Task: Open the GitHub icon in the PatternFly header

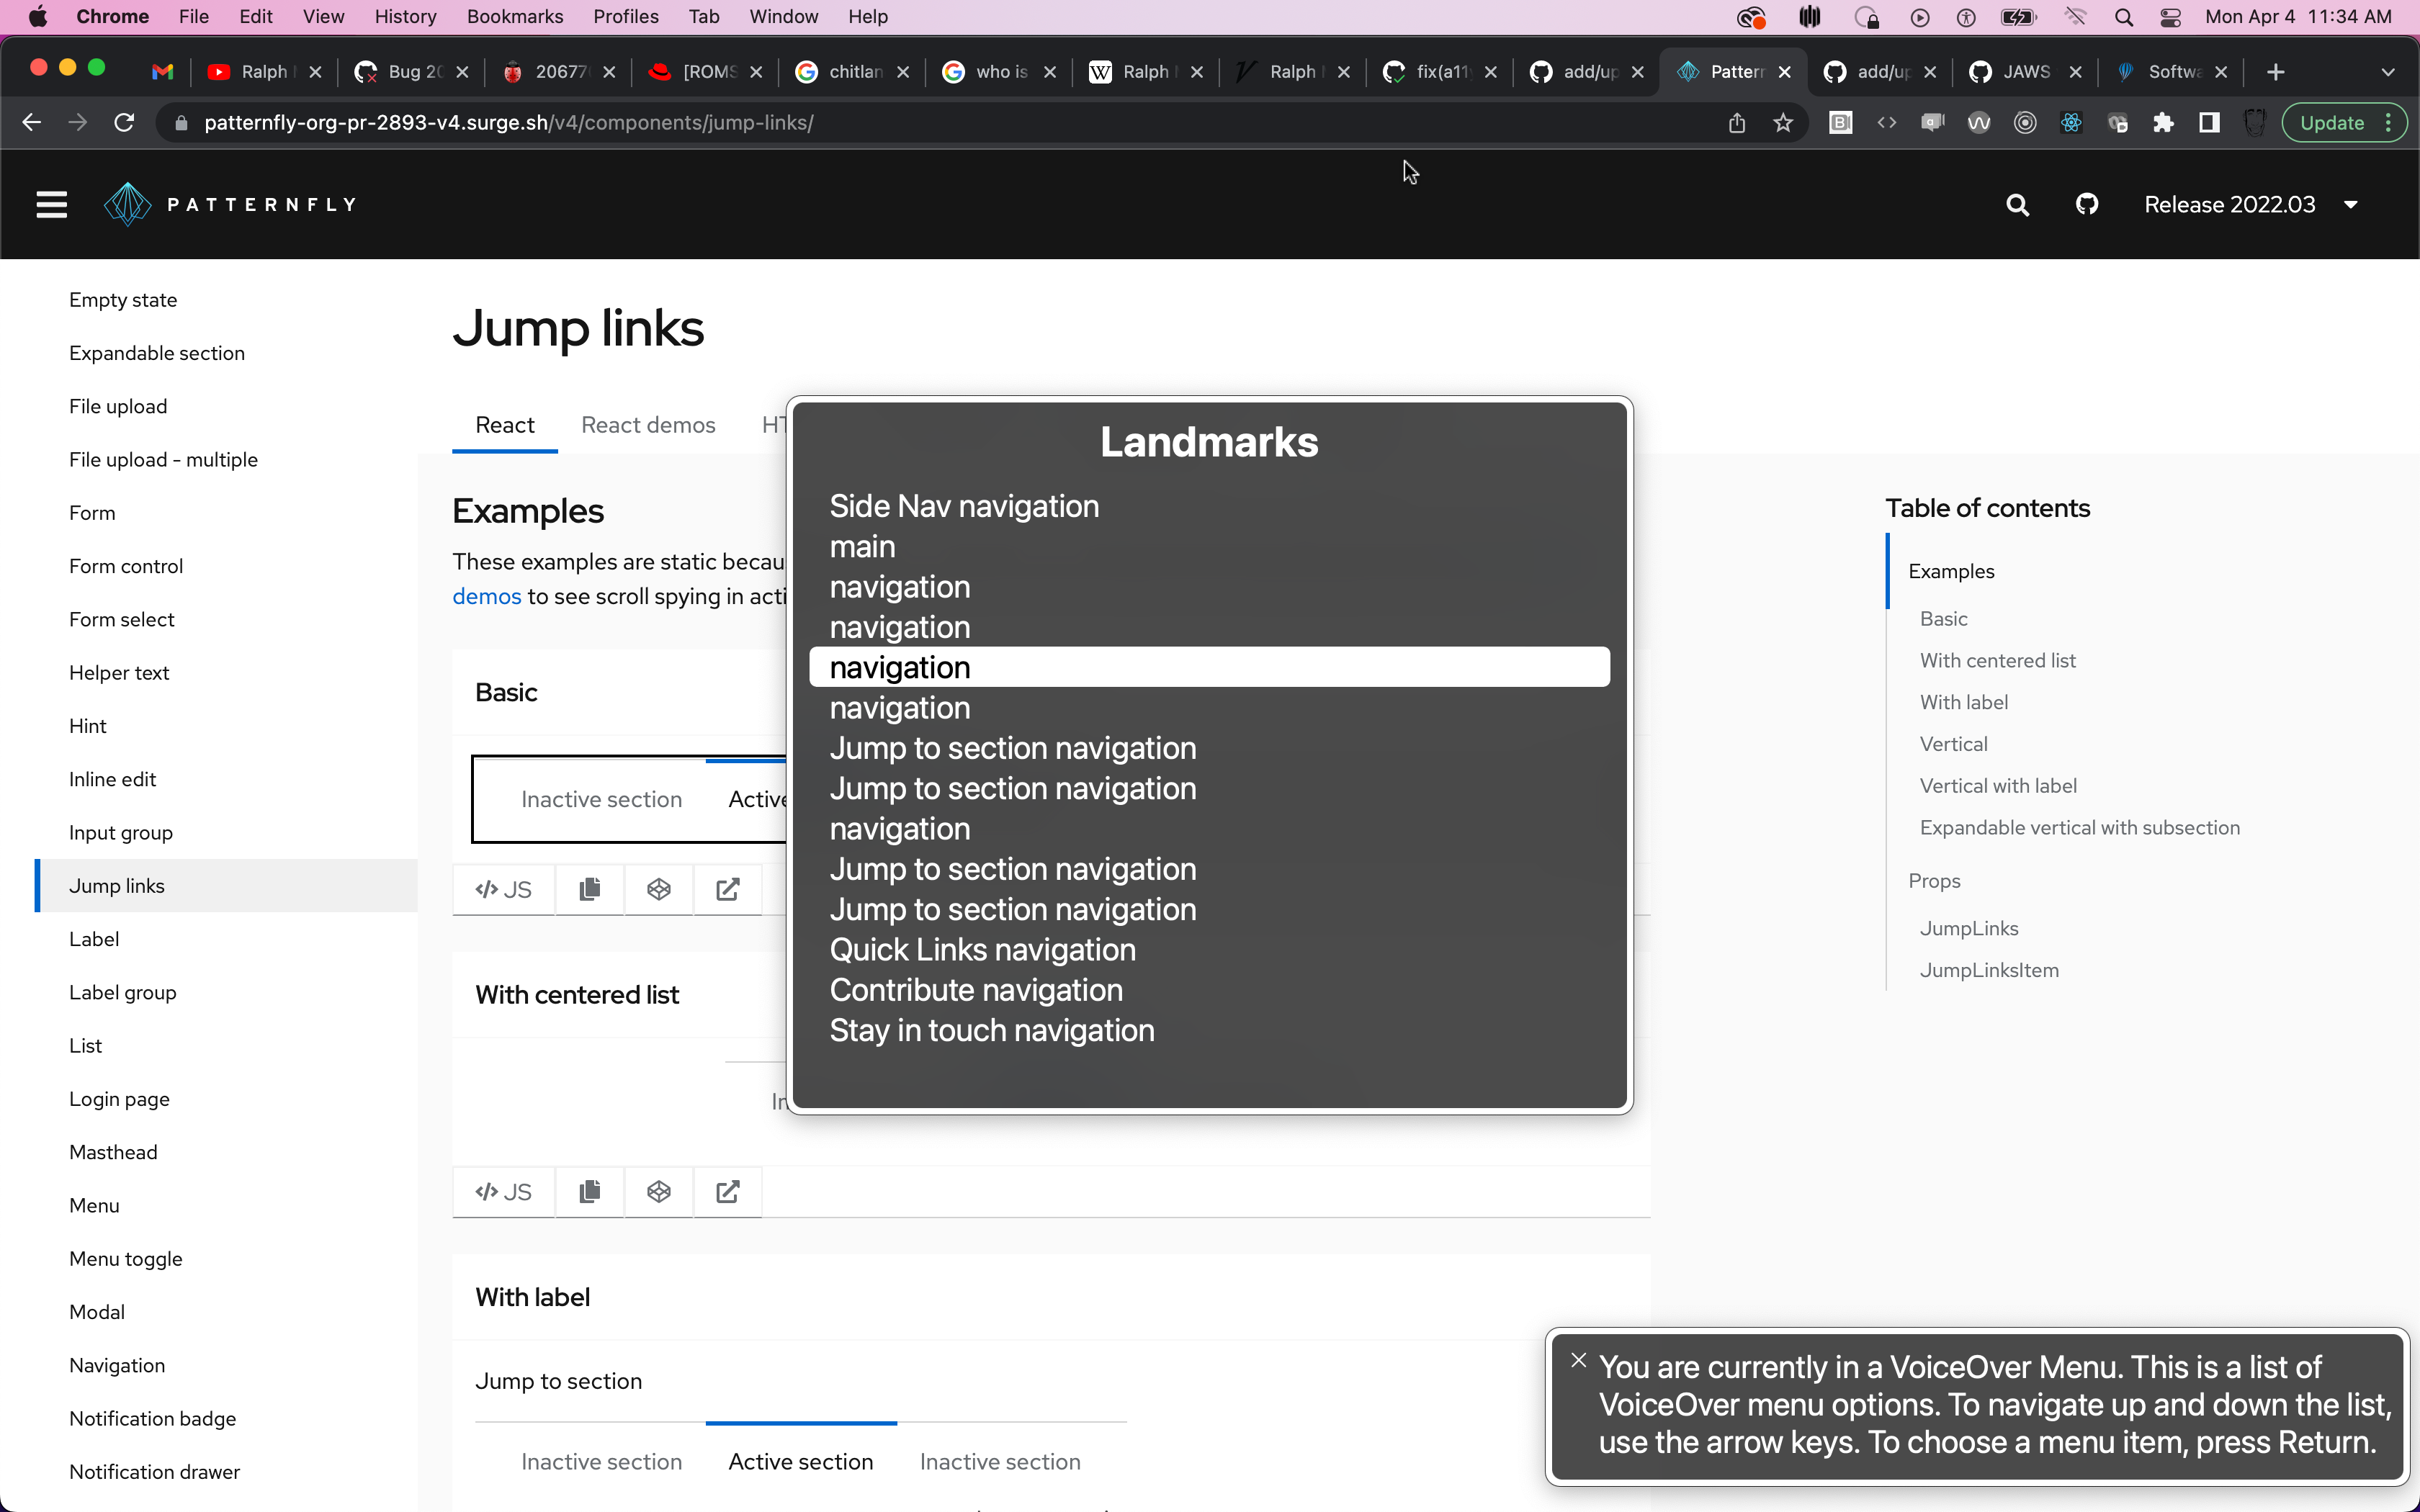Action: pyautogui.click(x=2086, y=205)
